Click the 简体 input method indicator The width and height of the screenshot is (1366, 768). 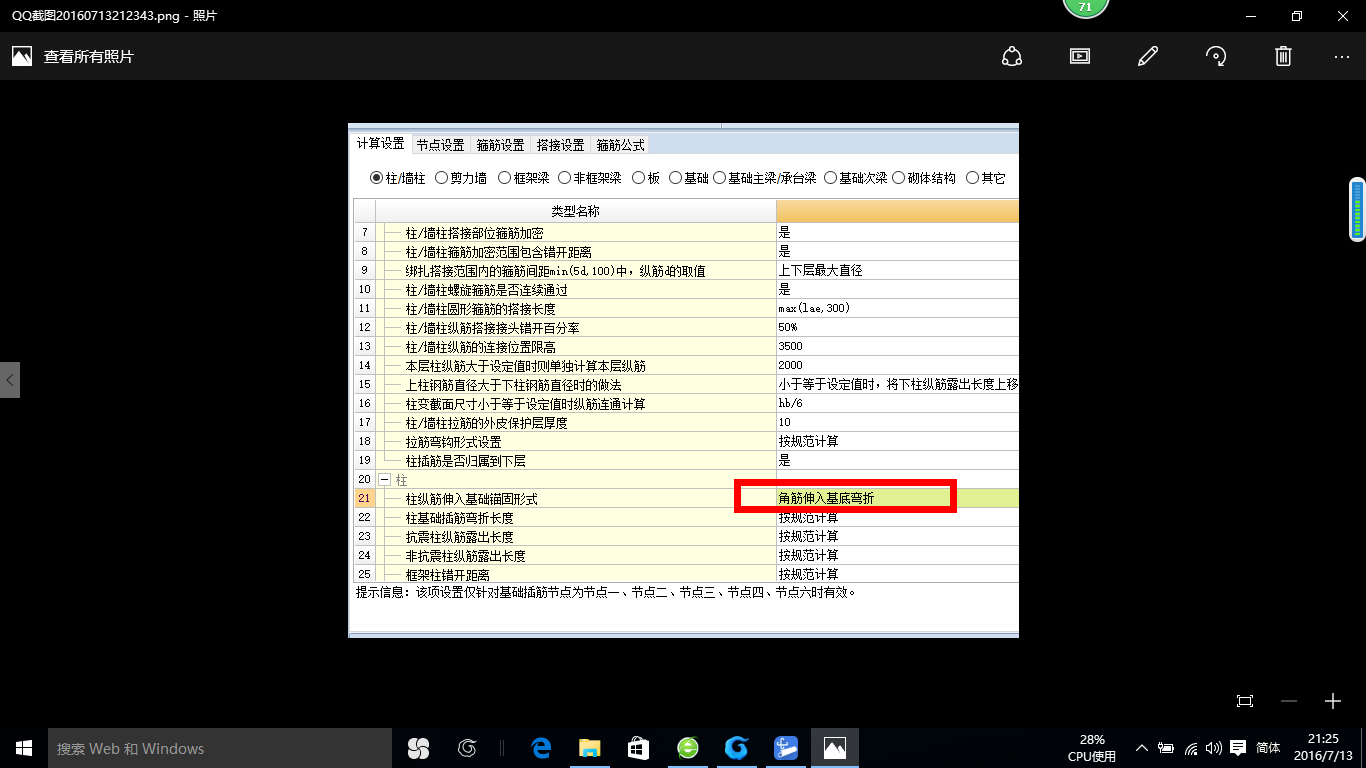pos(1268,748)
